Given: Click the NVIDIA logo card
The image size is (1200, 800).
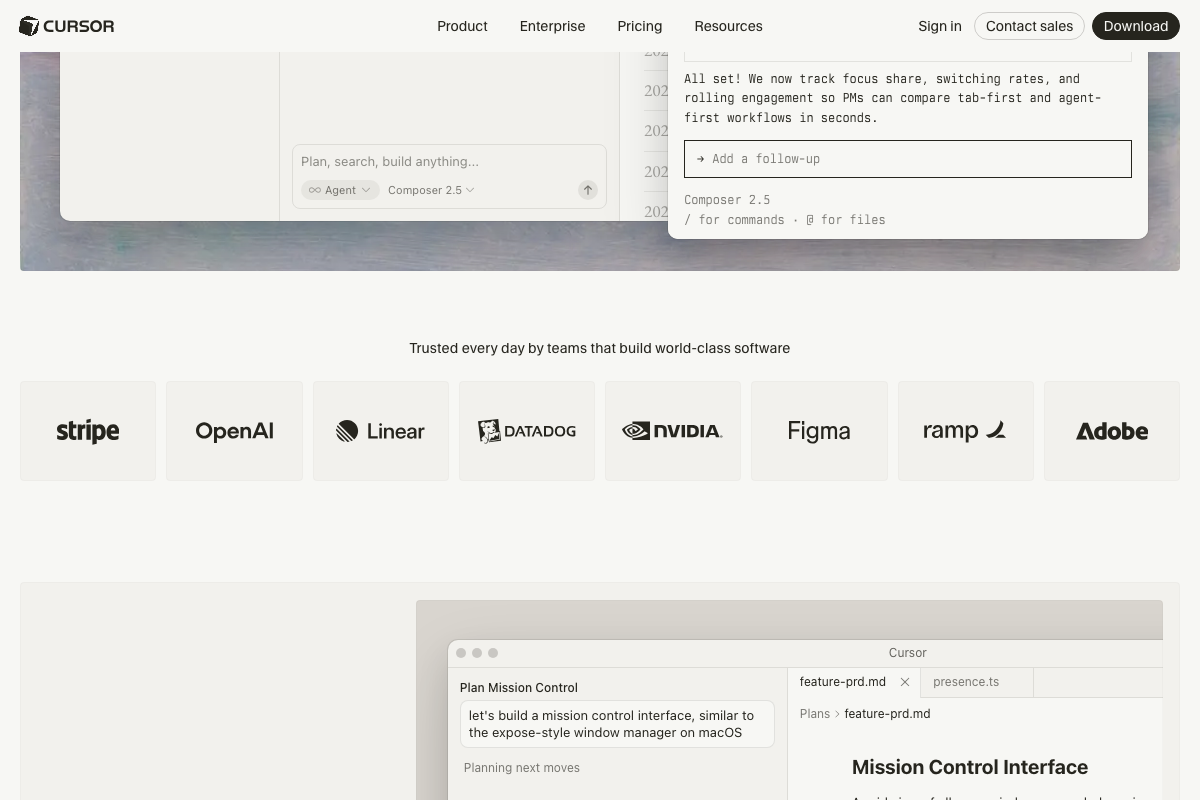Looking at the screenshot, I should pyautogui.click(x=673, y=431).
